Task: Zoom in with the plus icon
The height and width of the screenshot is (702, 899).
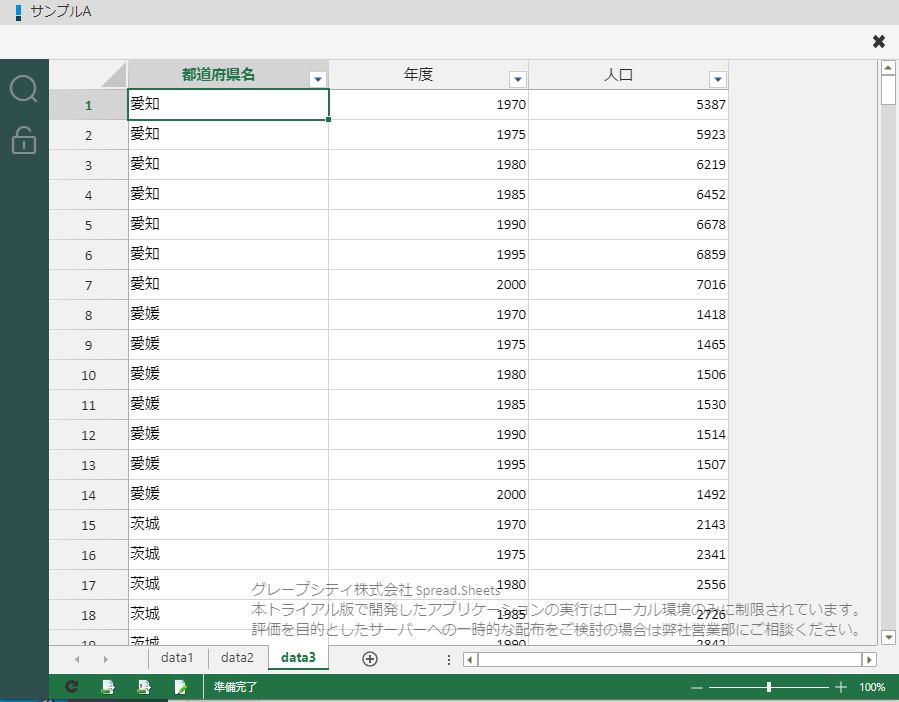Action: click(841, 687)
